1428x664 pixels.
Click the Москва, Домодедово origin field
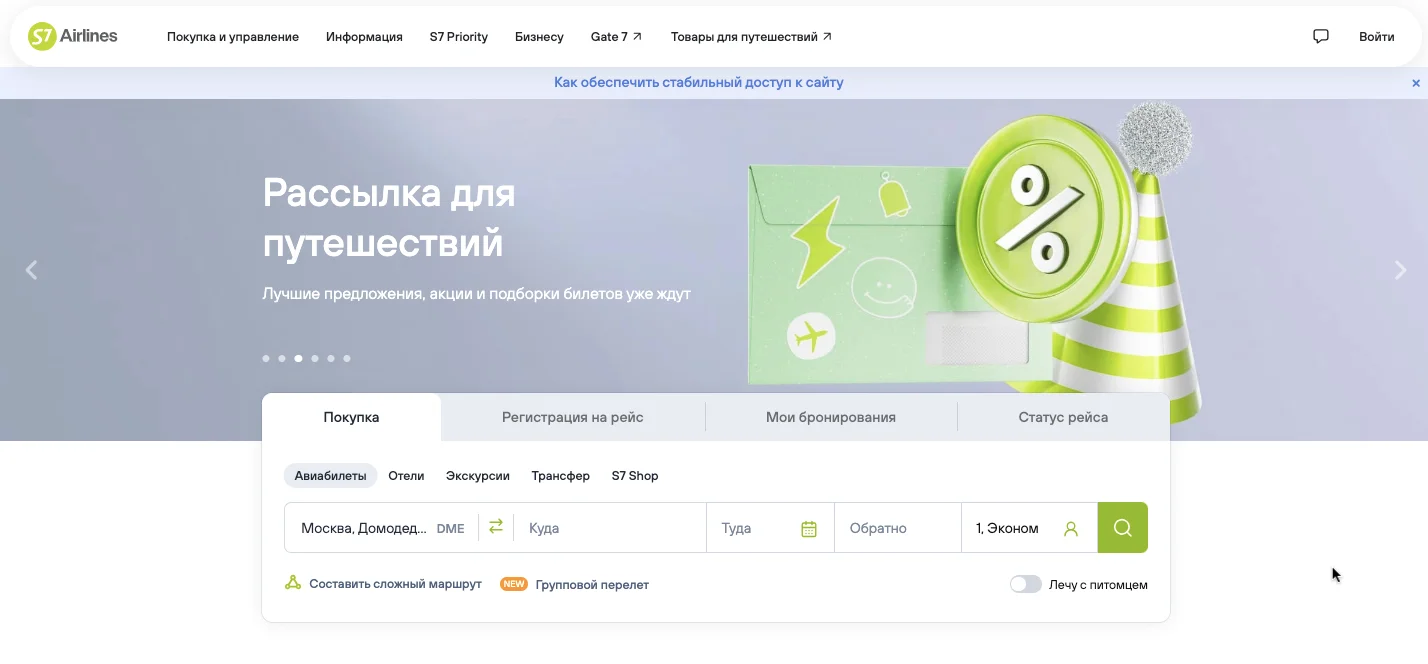pos(382,528)
